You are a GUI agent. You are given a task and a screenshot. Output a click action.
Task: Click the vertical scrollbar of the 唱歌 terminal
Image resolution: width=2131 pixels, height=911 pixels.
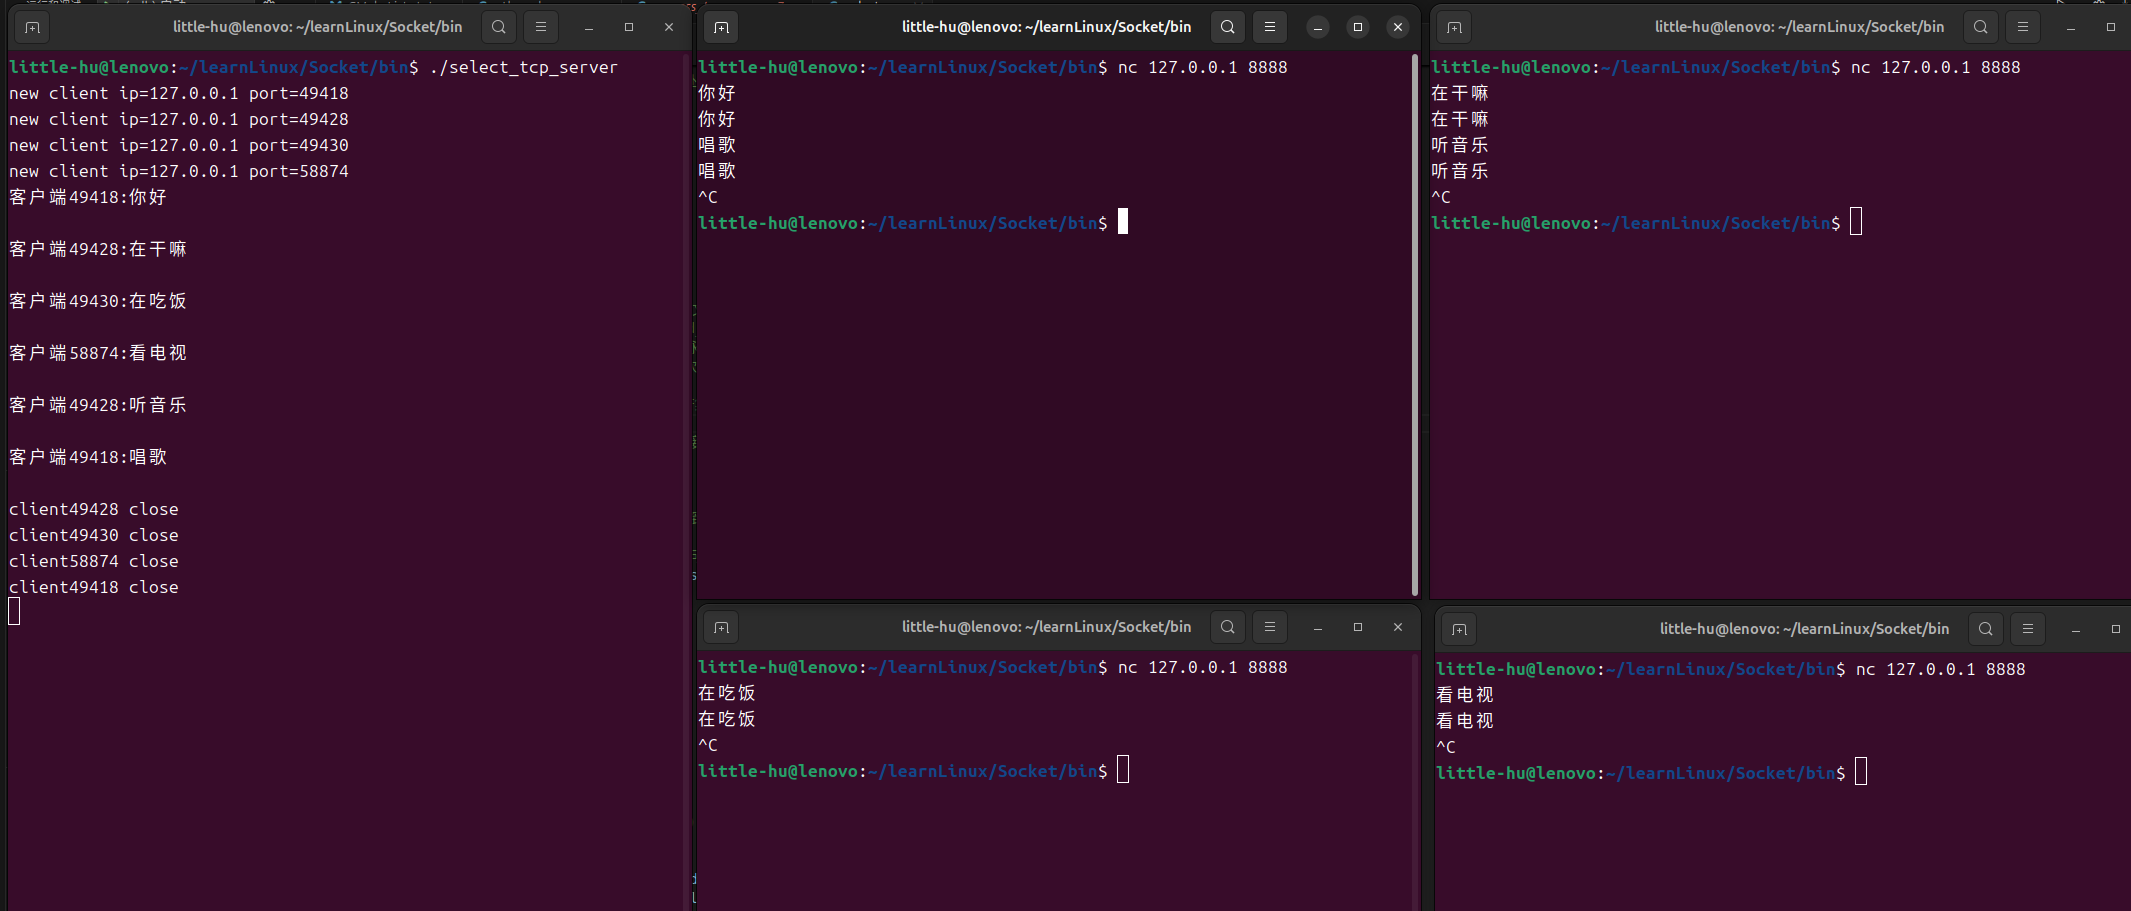tap(1414, 325)
